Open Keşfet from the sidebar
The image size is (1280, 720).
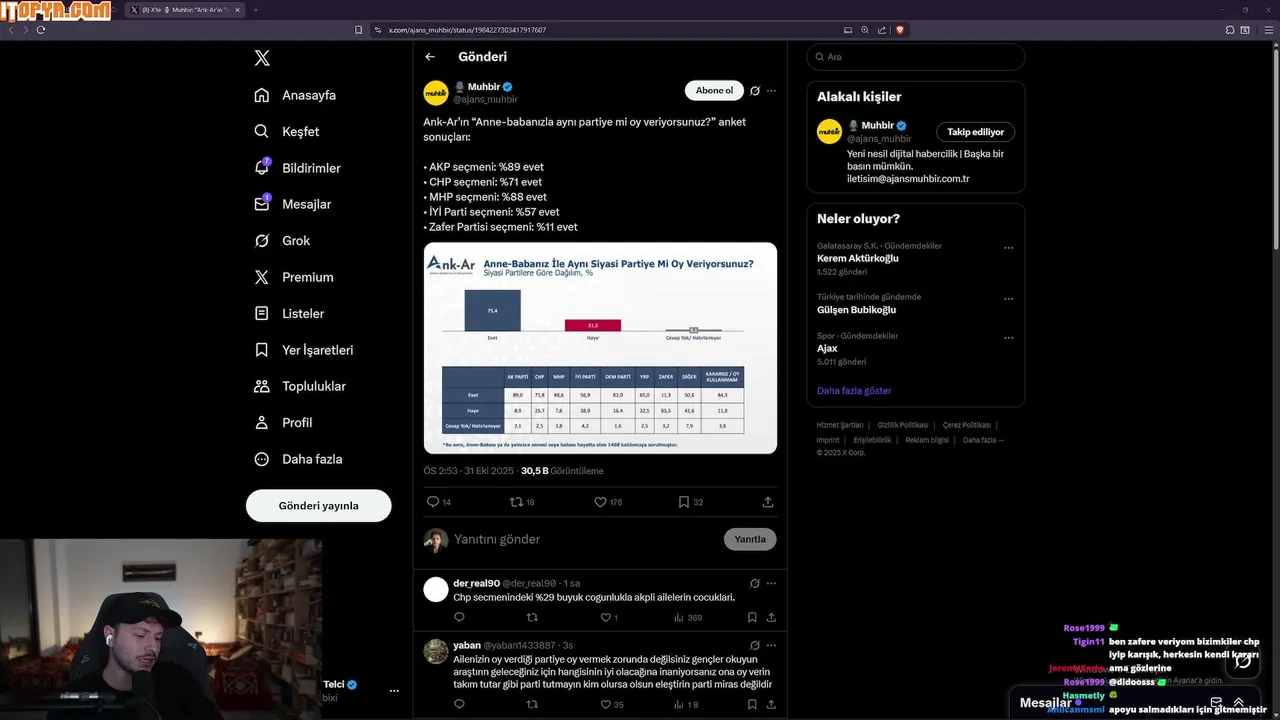pos(287,131)
